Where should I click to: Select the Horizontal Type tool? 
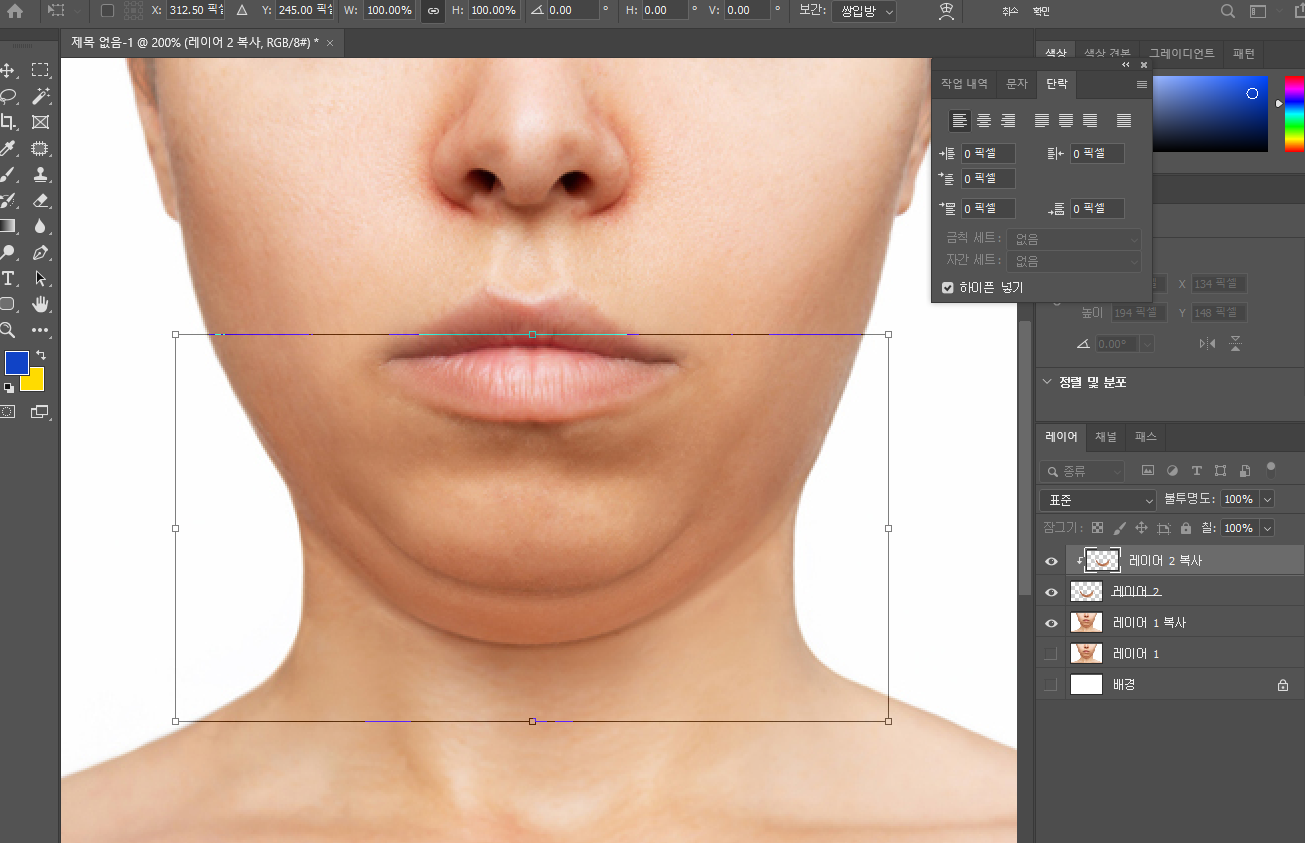[x=8, y=278]
